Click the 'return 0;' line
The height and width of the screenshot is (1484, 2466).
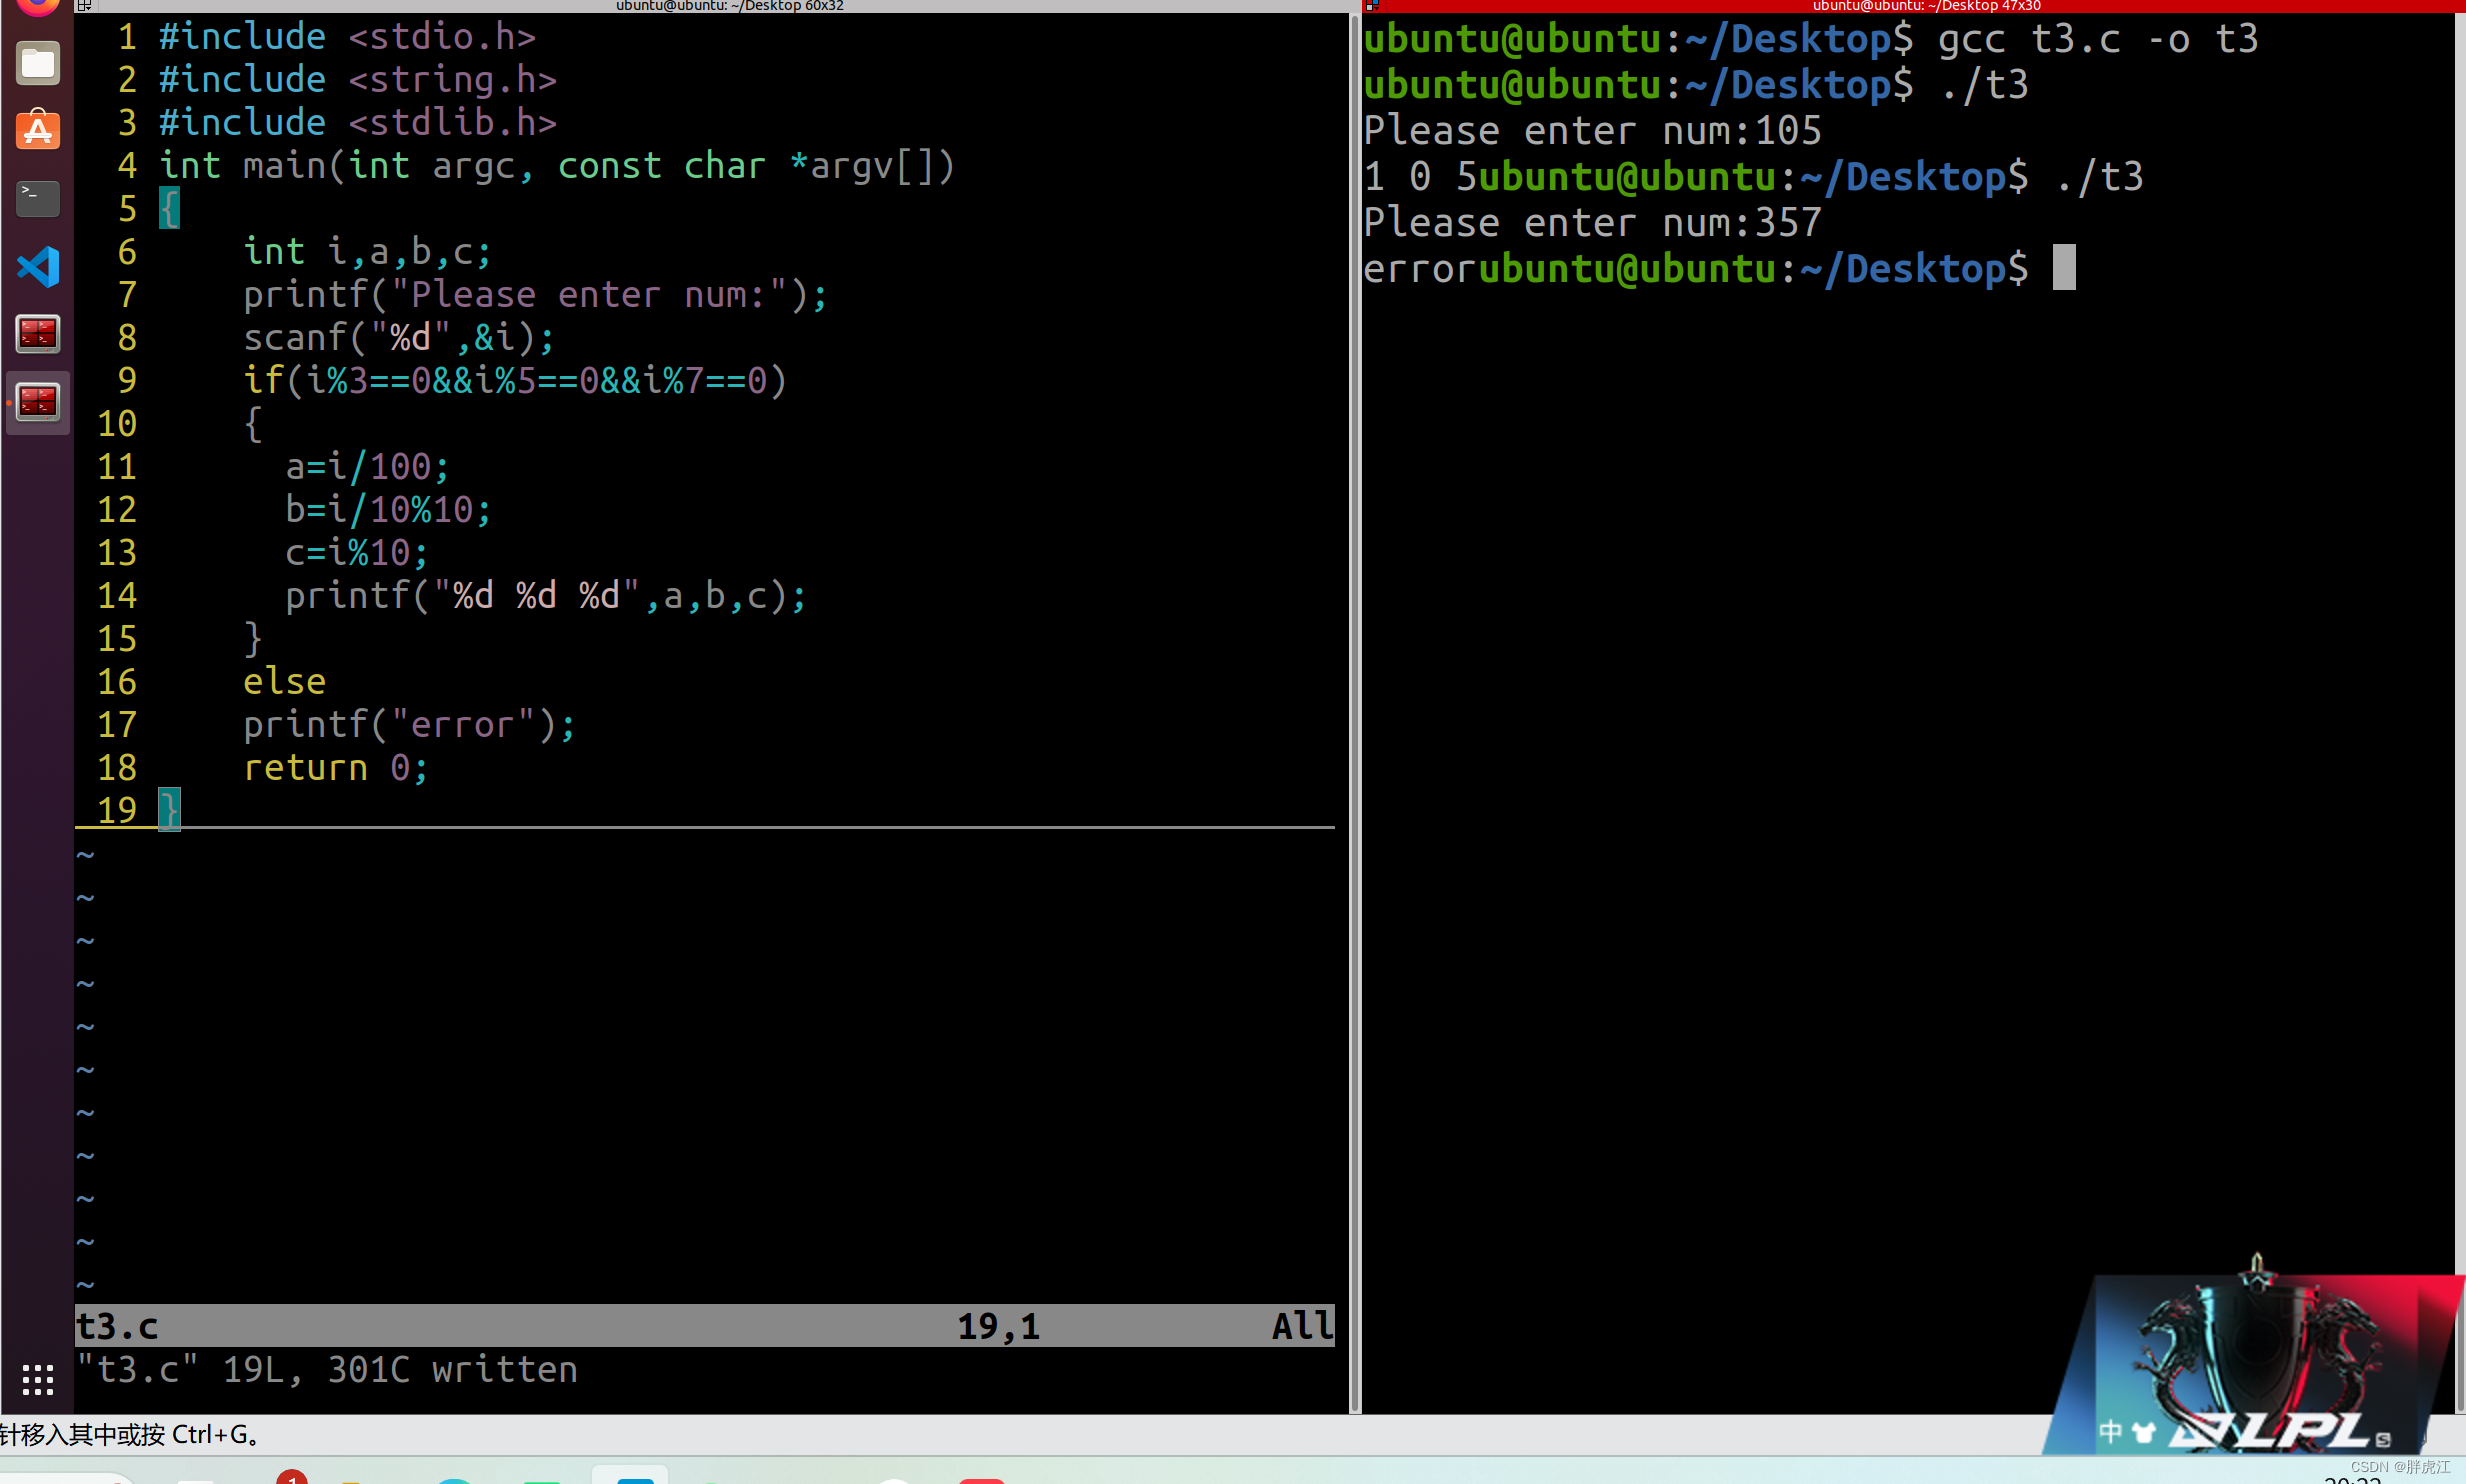click(x=335, y=768)
